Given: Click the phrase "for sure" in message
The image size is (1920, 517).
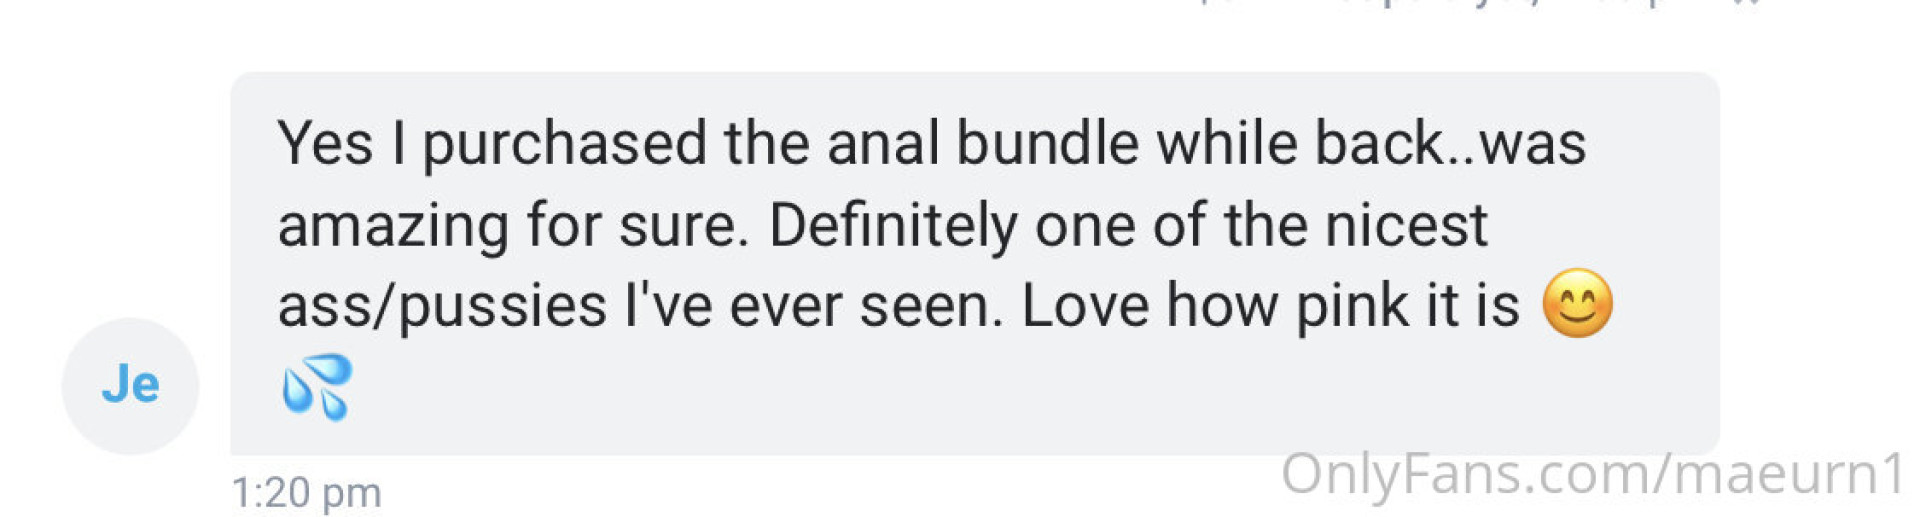Looking at the screenshot, I should [x=636, y=225].
